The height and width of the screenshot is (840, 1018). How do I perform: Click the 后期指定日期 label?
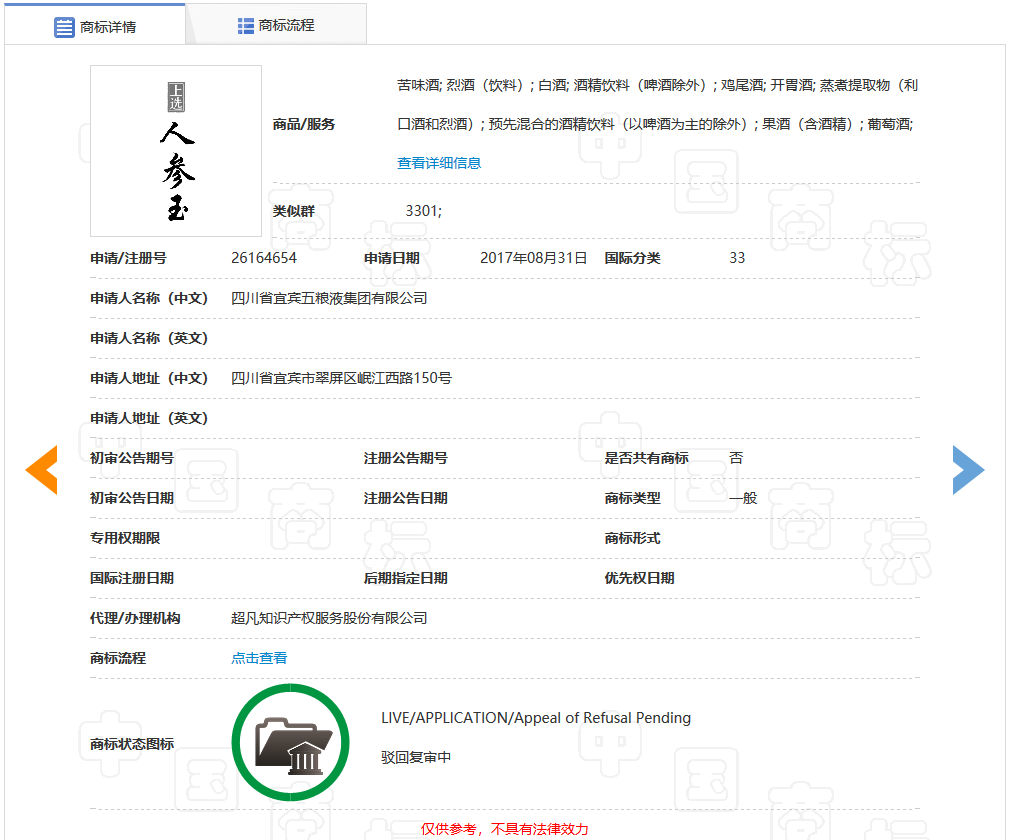[x=406, y=578]
